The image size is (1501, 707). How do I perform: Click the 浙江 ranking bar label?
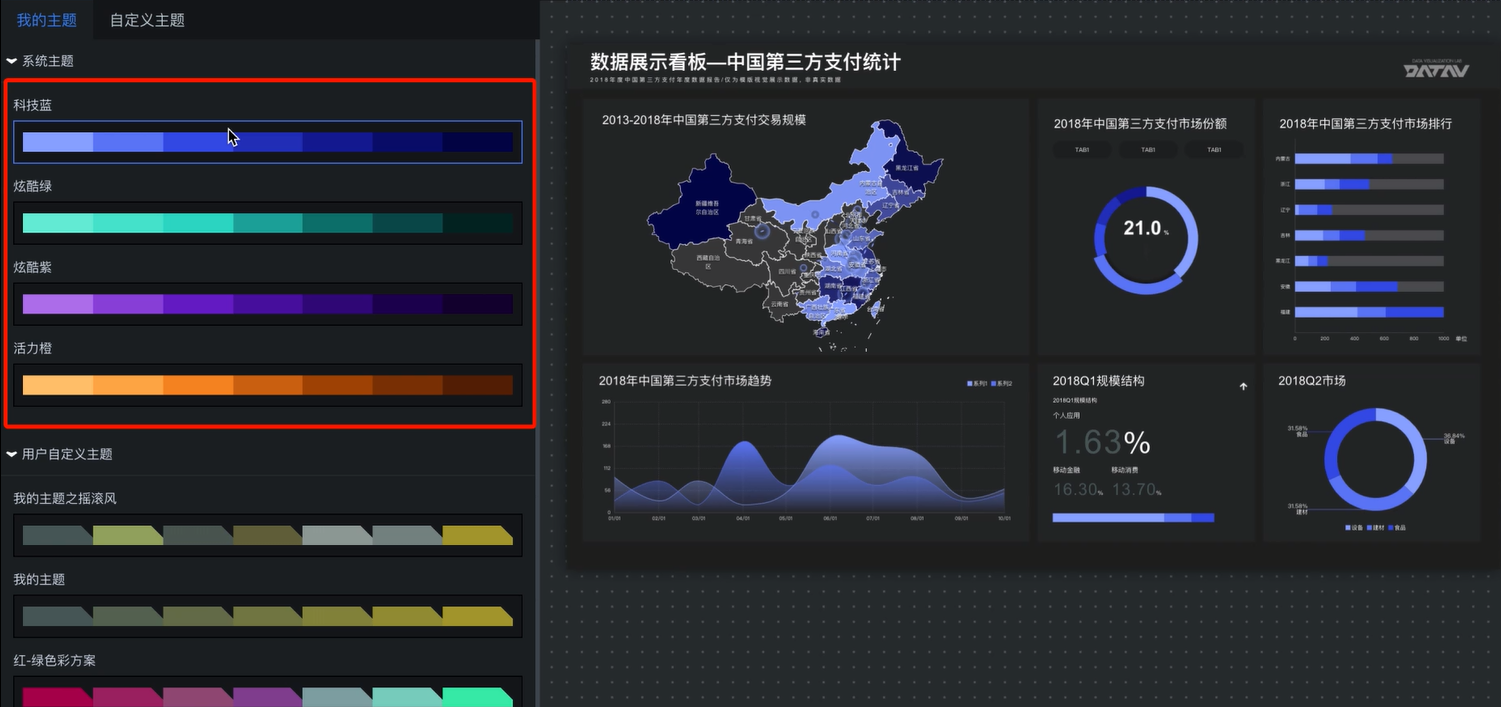tap(1284, 184)
